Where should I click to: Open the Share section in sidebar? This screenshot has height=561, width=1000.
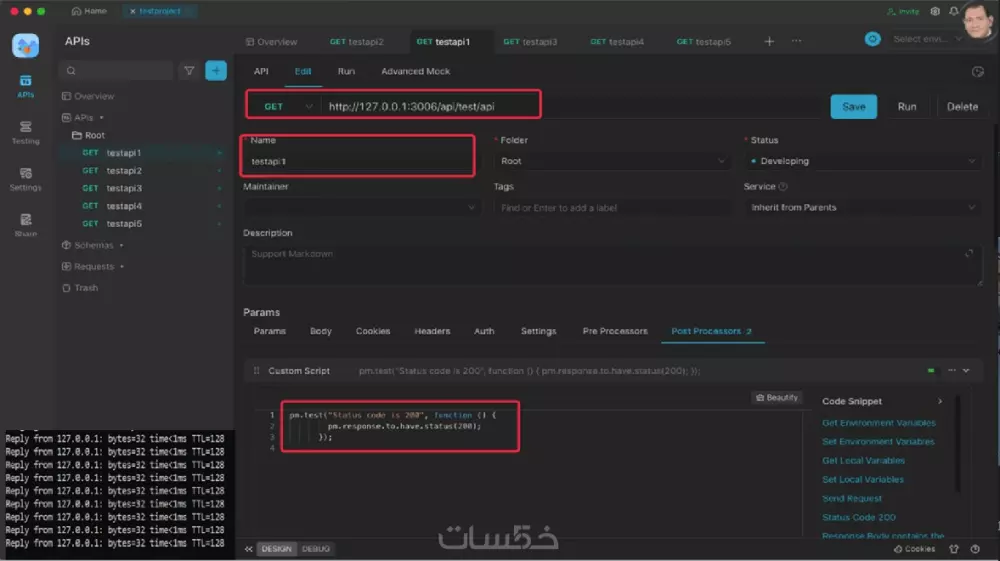26,225
